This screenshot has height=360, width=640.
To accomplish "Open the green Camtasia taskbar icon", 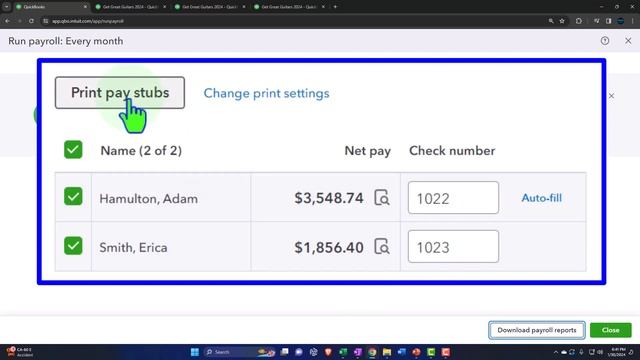I will [431, 352].
